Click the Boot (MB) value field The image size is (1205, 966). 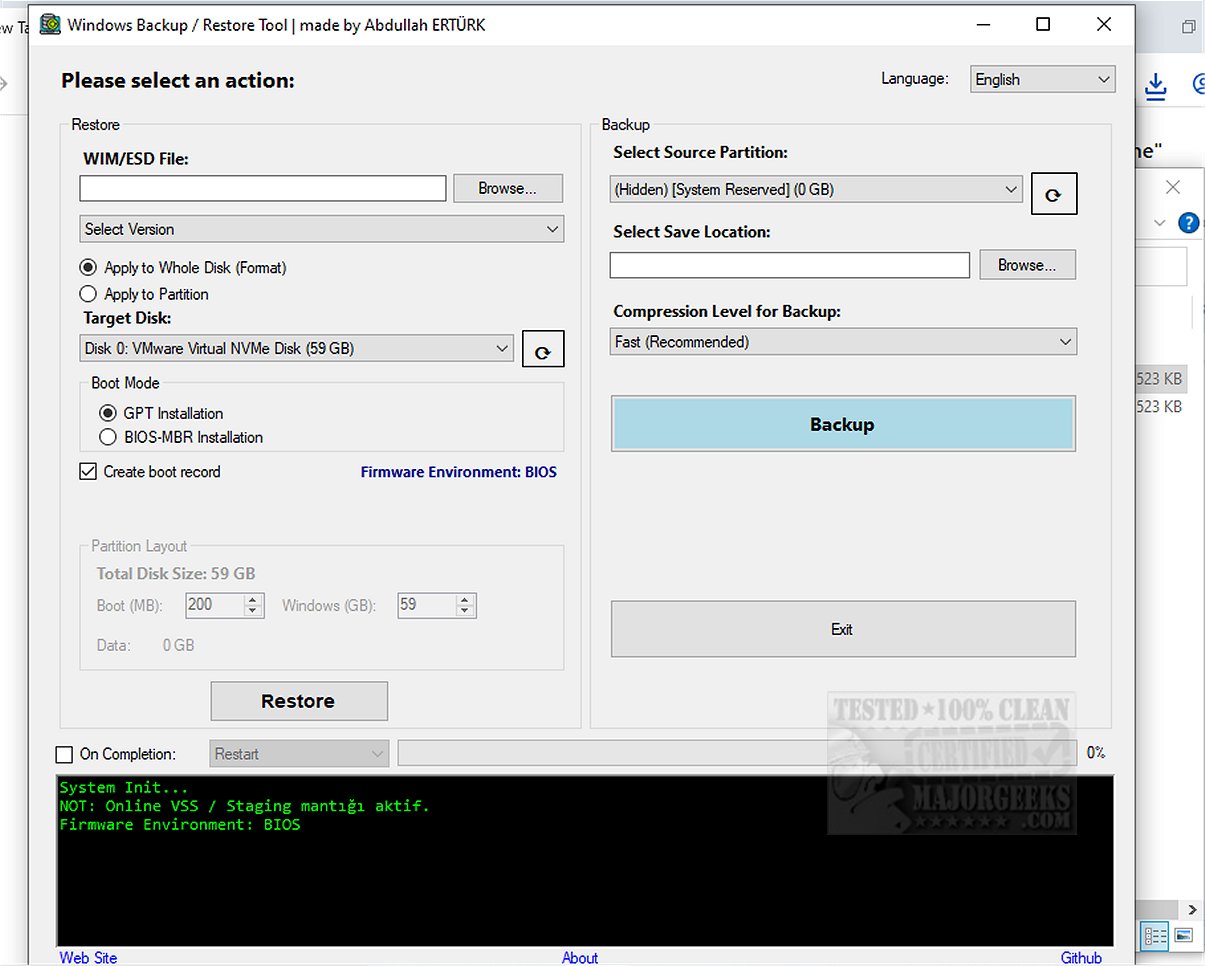point(214,605)
